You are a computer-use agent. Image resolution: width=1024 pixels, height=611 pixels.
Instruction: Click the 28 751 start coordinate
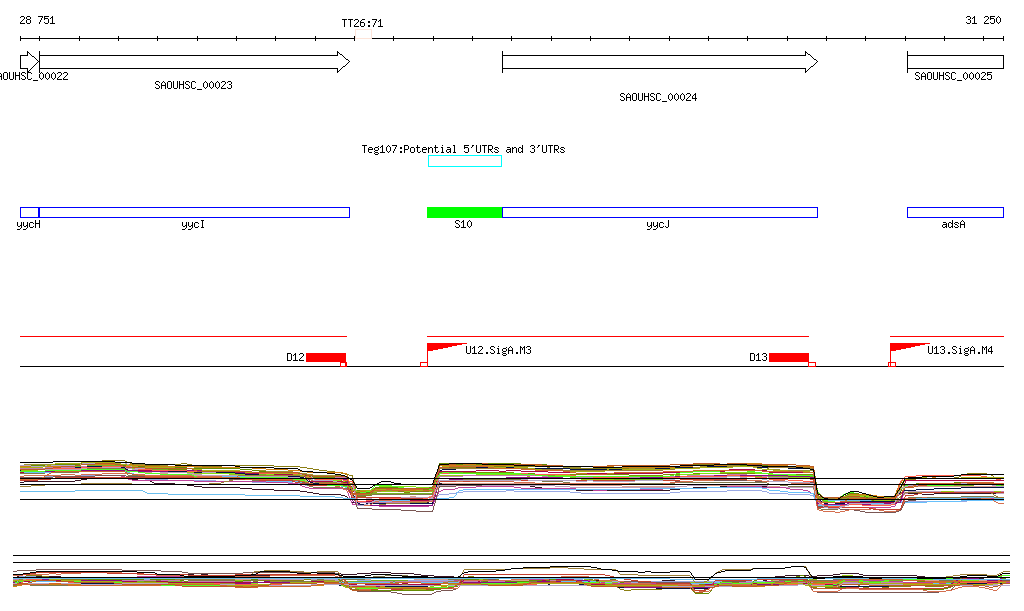coord(38,20)
